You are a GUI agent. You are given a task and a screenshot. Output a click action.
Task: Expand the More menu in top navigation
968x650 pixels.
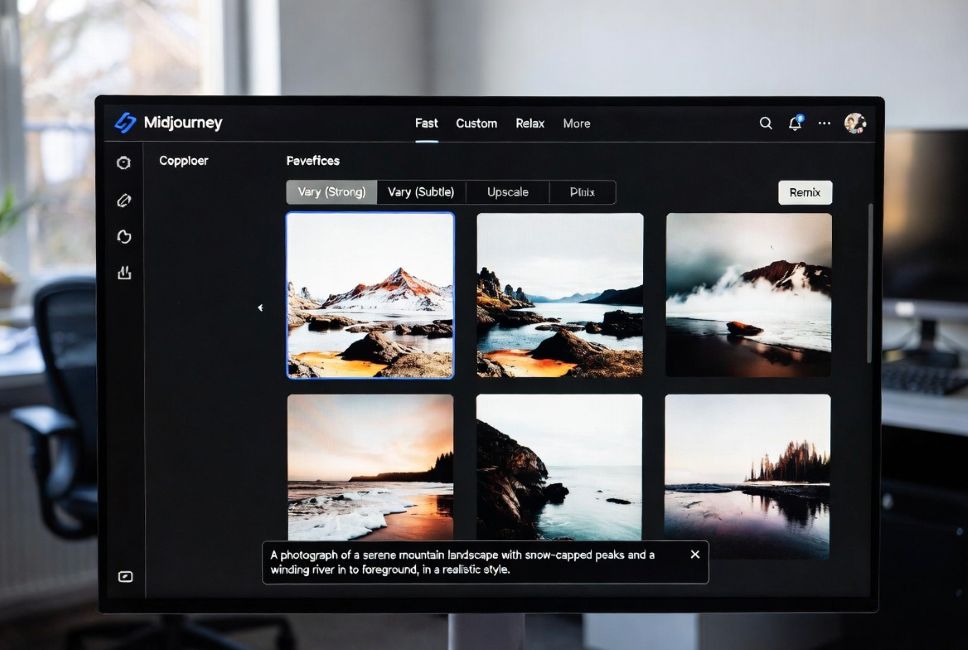(x=576, y=124)
